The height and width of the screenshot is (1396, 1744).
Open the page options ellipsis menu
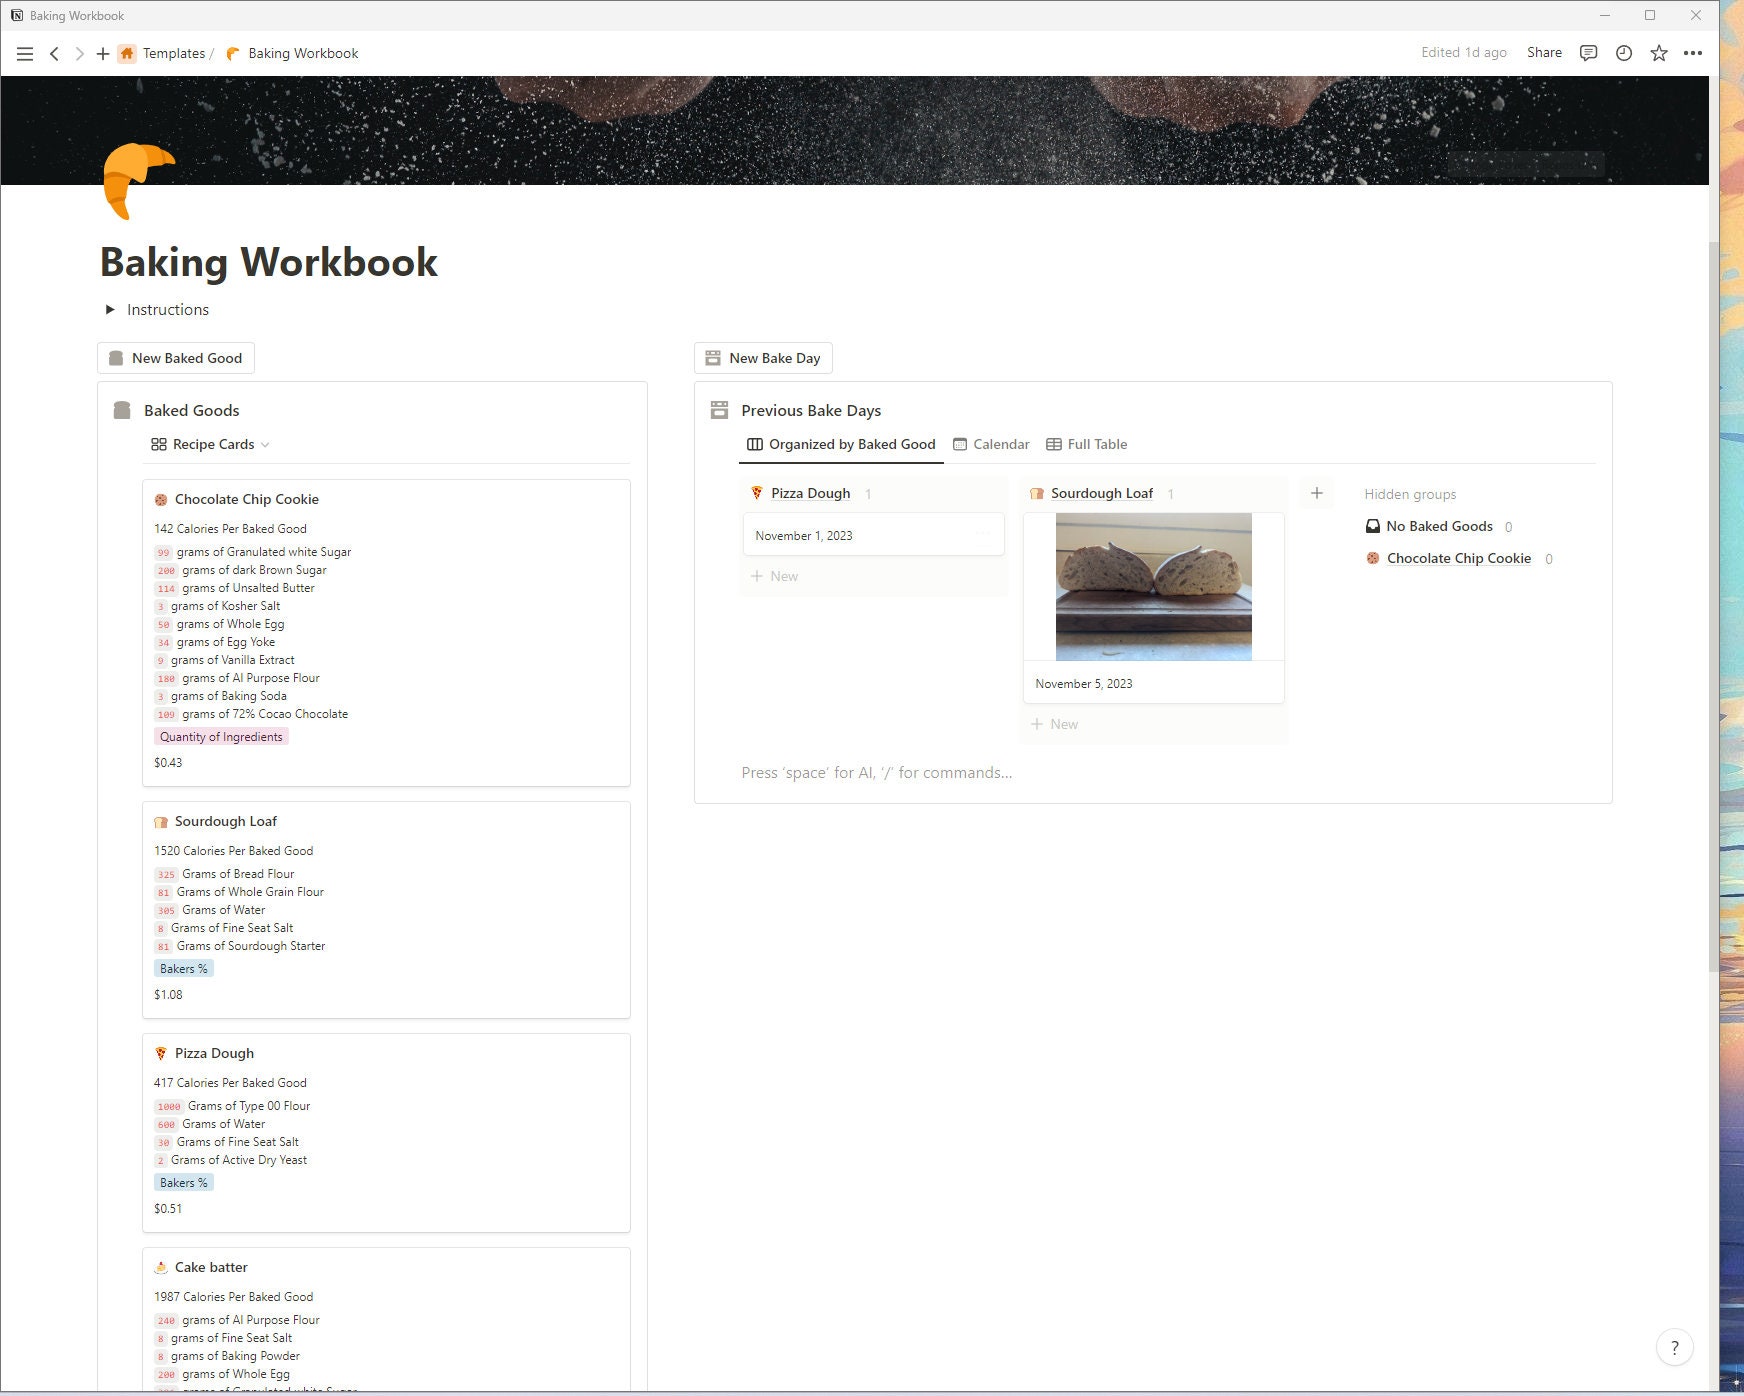pos(1694,53)
